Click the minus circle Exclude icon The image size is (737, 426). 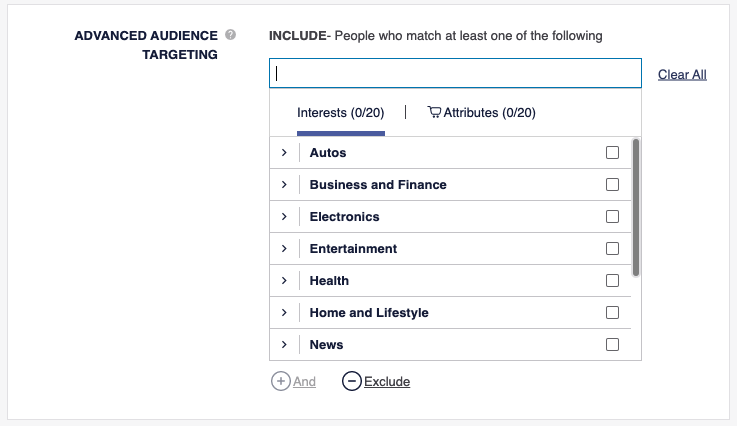(351, 381)
